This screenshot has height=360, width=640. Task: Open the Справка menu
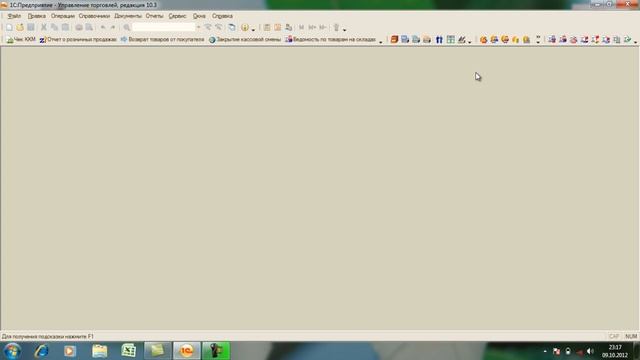click(222, 16)
